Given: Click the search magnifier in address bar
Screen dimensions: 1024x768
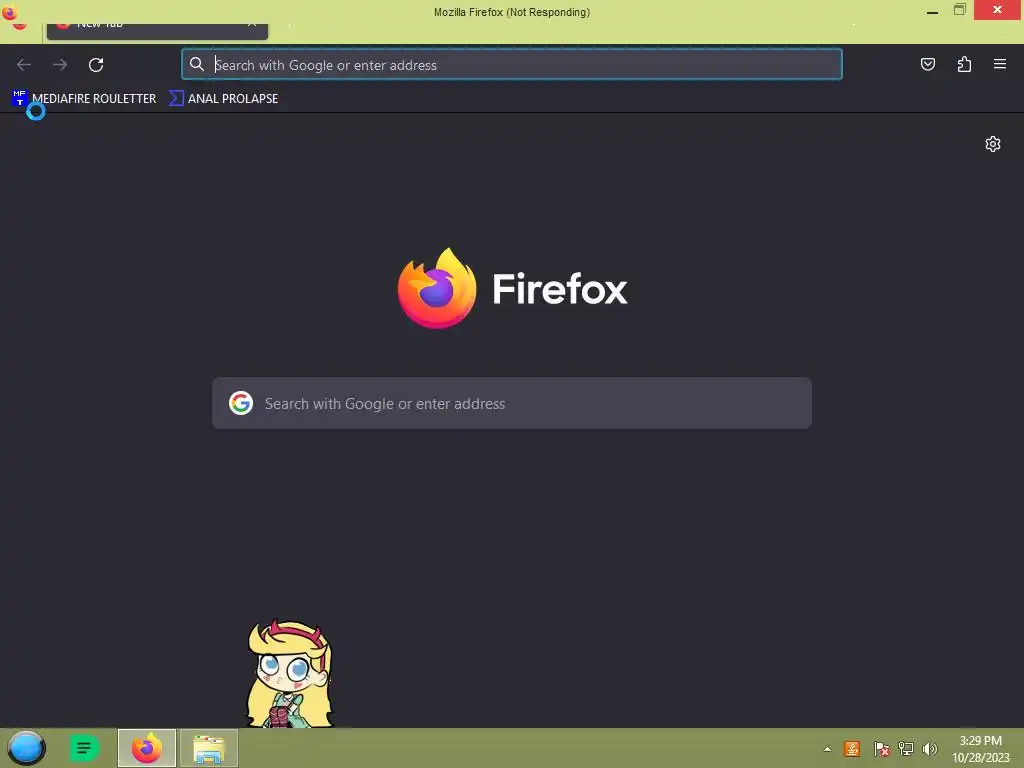Looking at the screenshot, I should tap(197, 64).
